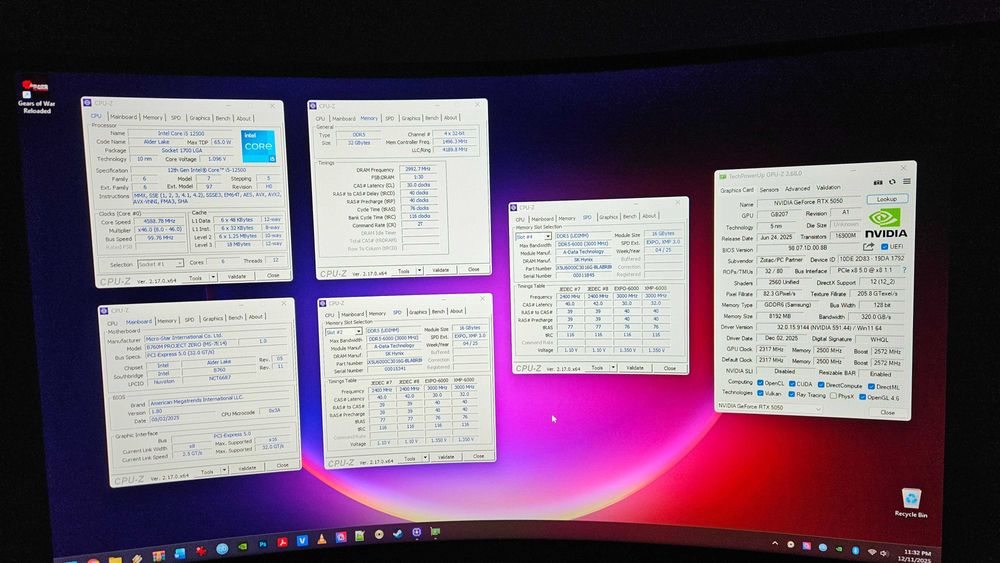Show hidden system tray icons chevron

coord(775,543)
